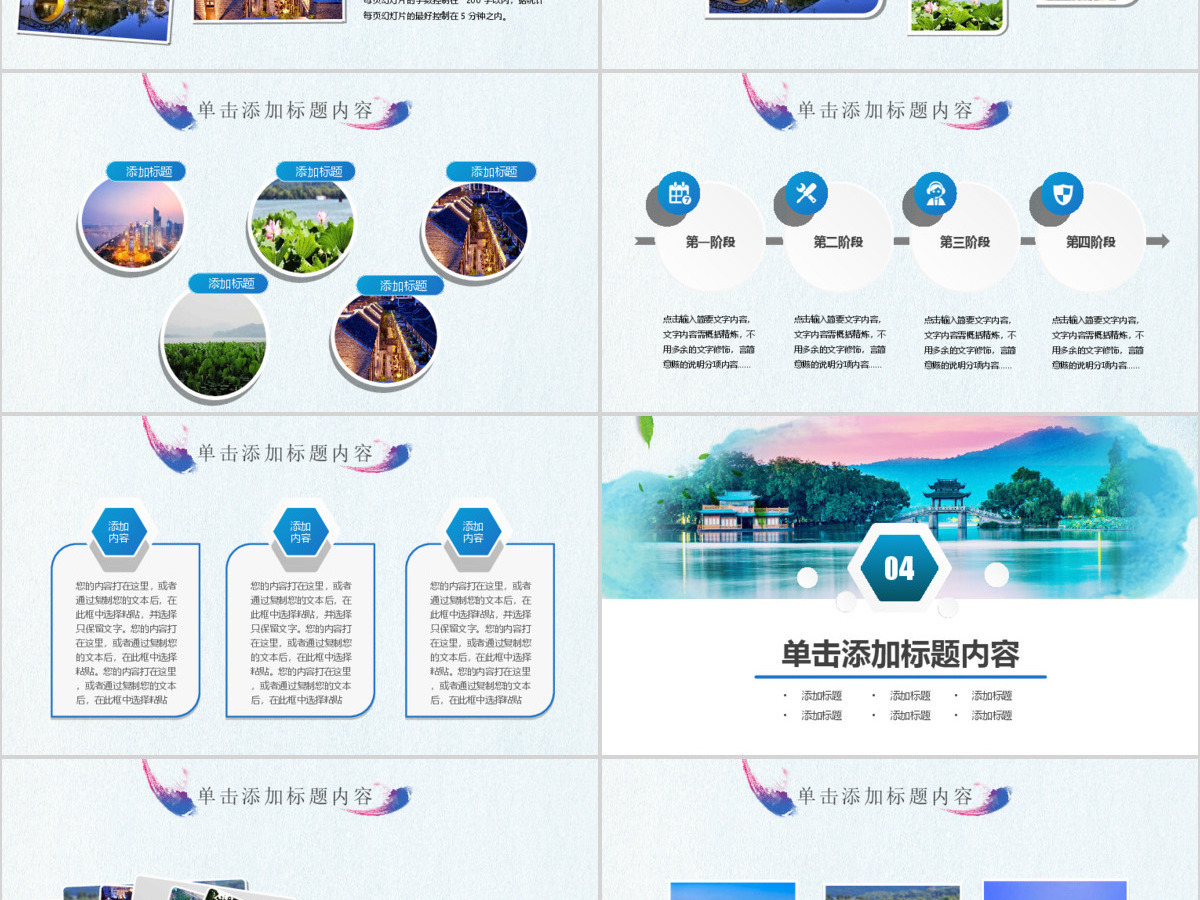Click the headset support icon above 第三阶段
Viewport: 1200px width, 900px height.
(935, 193)
